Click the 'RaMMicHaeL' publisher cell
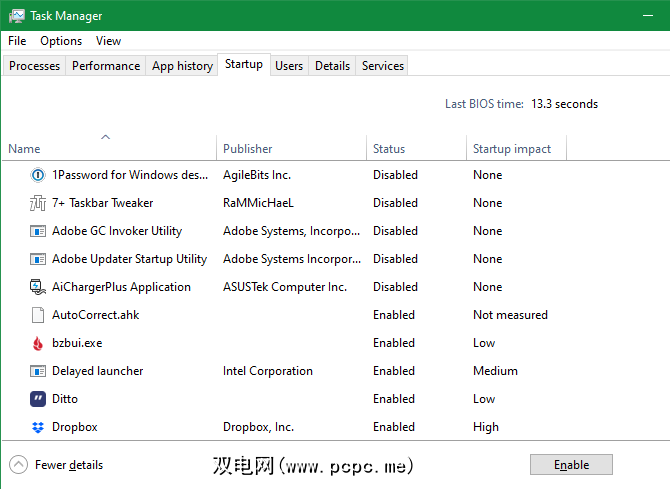The image size is (670, 489). [258, 203]
